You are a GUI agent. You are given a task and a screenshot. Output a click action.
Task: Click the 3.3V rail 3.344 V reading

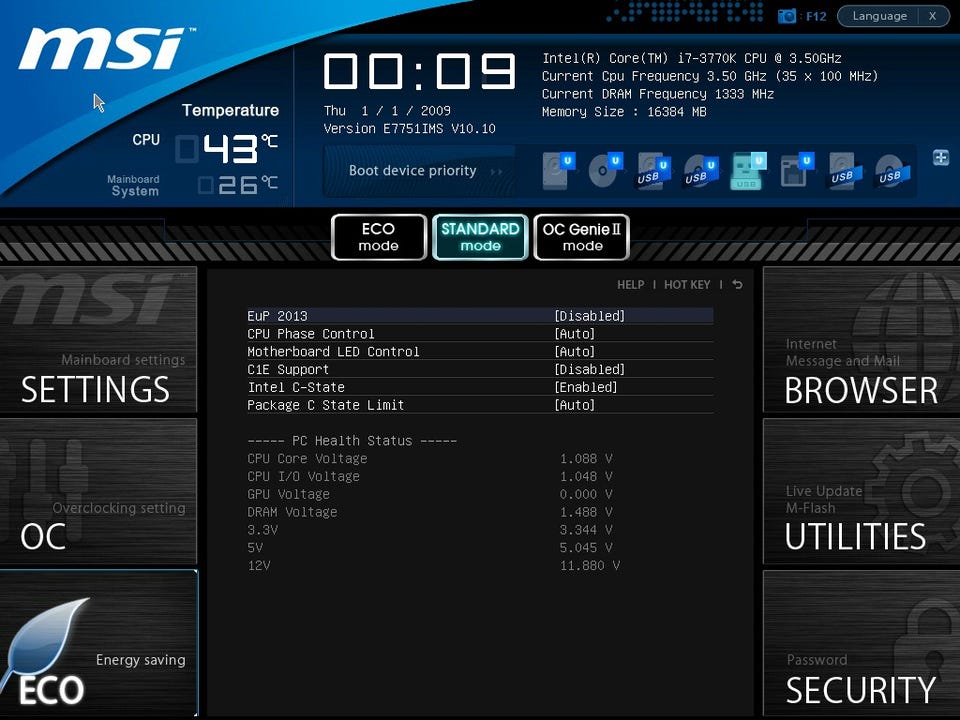[x=586, y=530]
